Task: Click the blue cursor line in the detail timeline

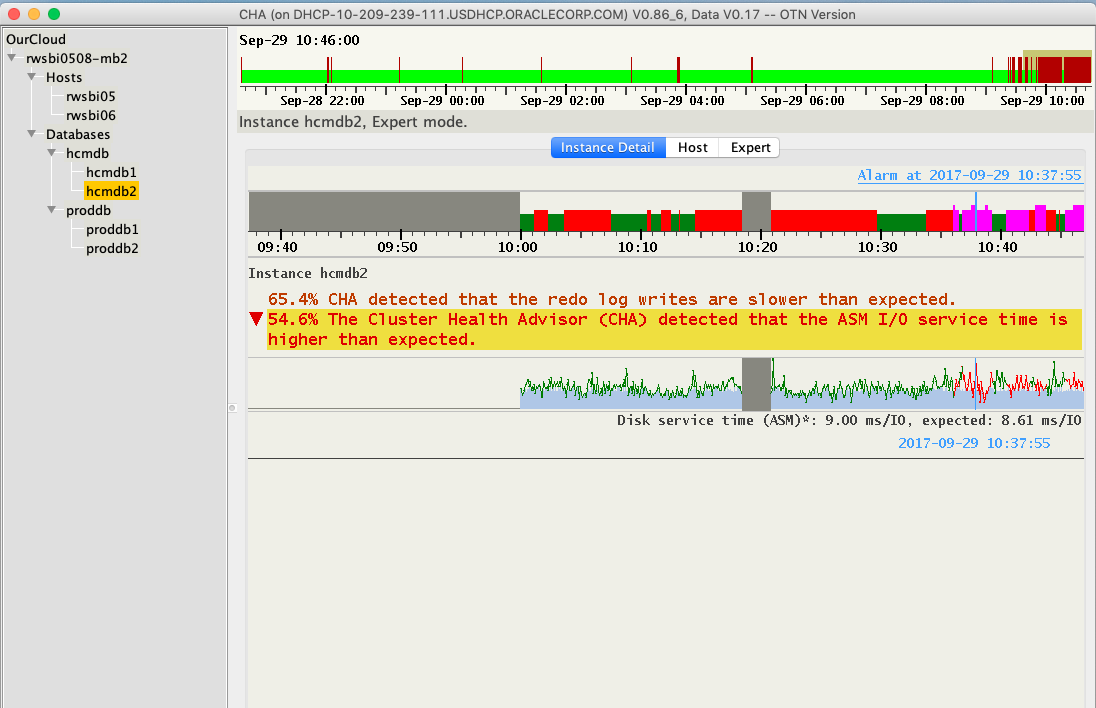Action: [976, 211]
